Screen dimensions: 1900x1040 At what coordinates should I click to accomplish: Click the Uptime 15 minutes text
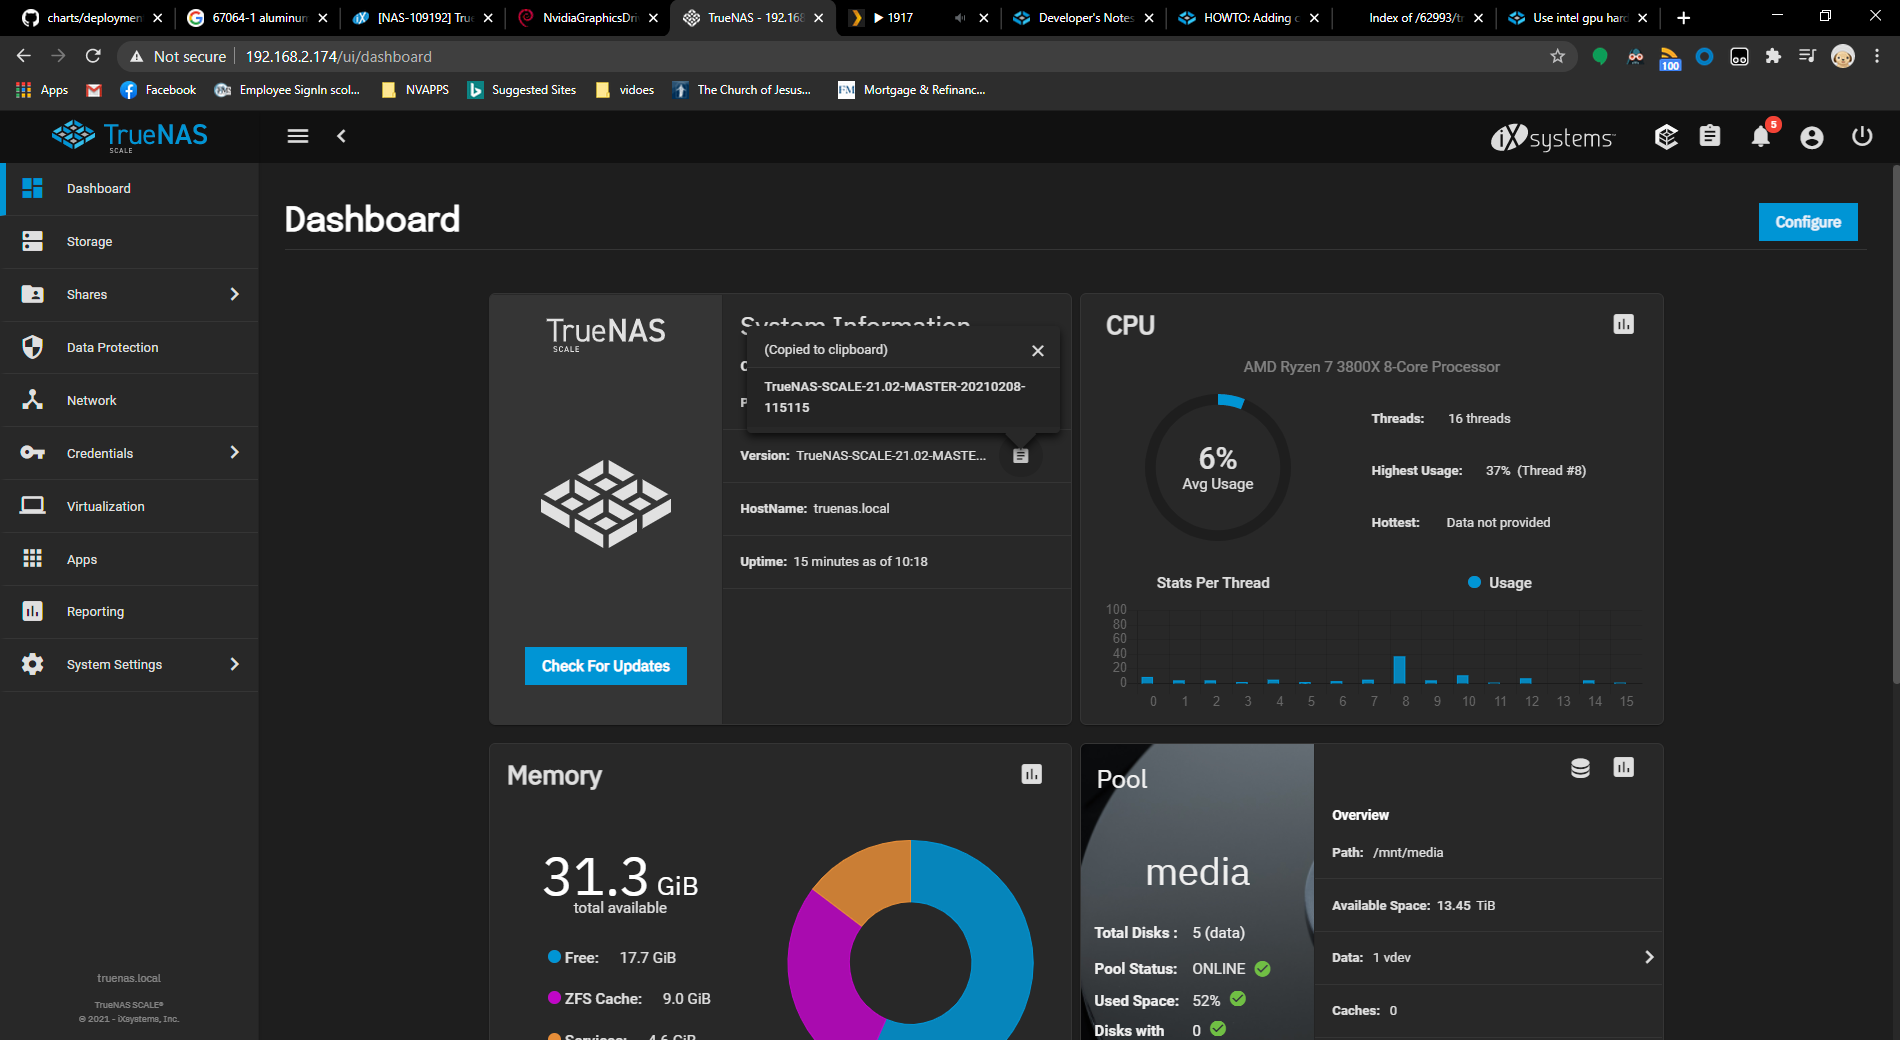pyautogui.click(x=833, y=562)
